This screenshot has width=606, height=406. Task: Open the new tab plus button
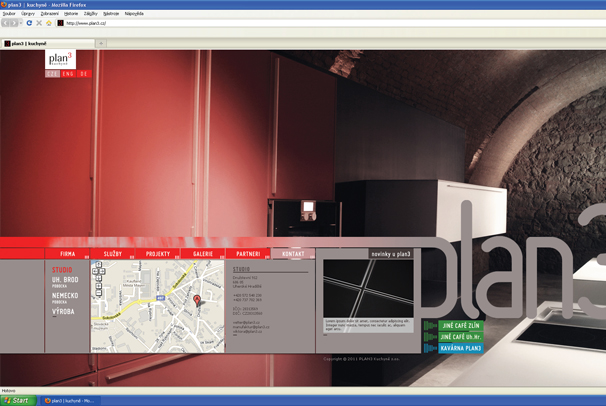pos(102,44)
